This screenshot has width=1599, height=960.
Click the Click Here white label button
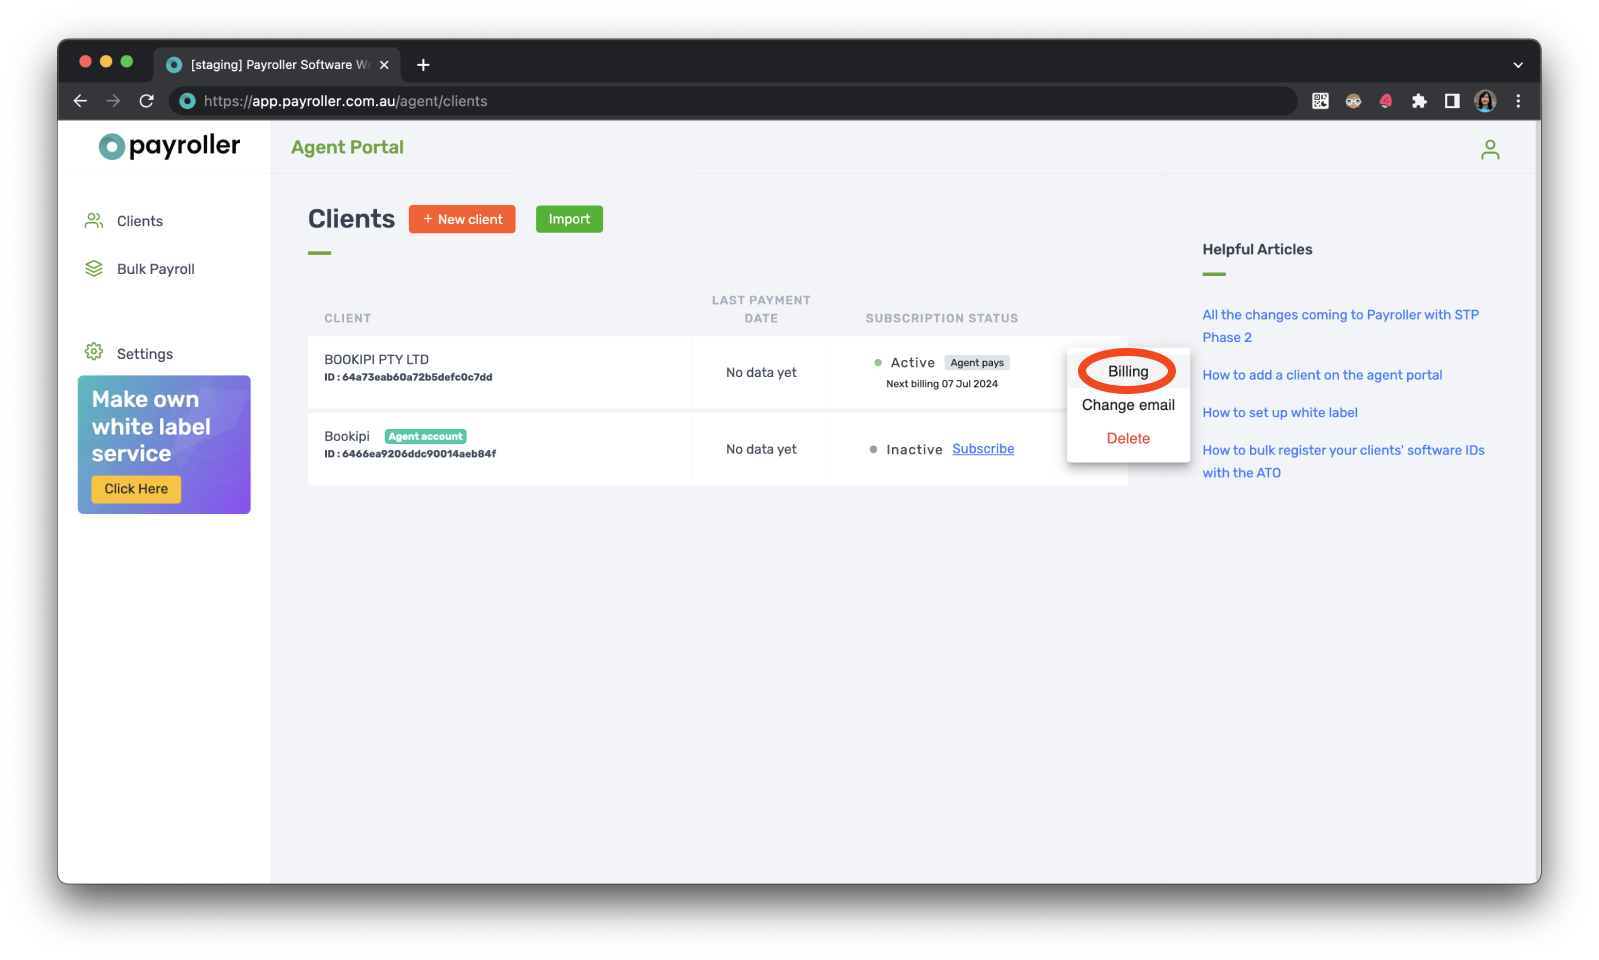coord(136,489)
